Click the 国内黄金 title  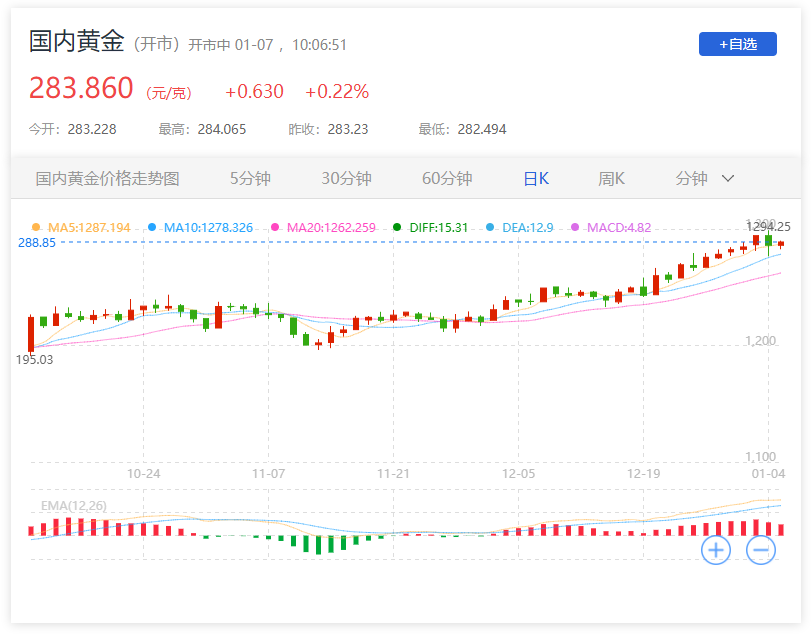(x=76, y=42)
